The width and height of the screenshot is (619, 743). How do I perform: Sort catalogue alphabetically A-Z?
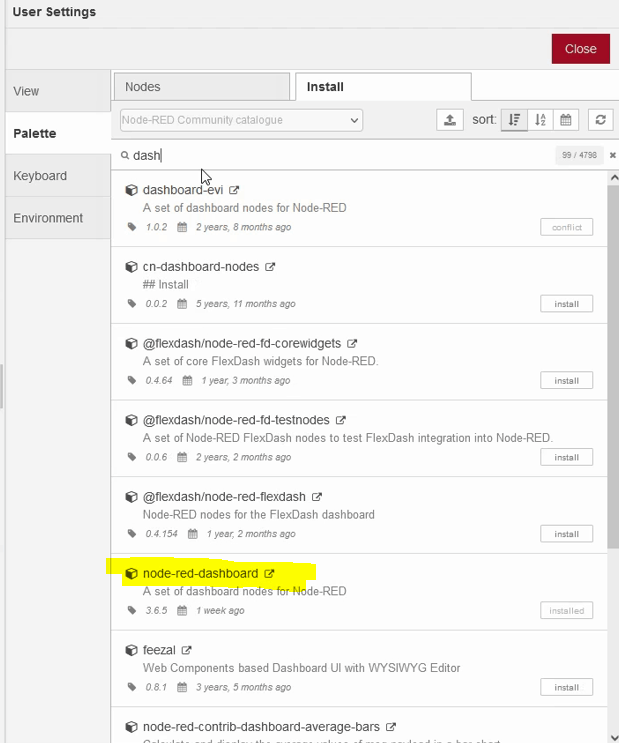coord(540,120)
